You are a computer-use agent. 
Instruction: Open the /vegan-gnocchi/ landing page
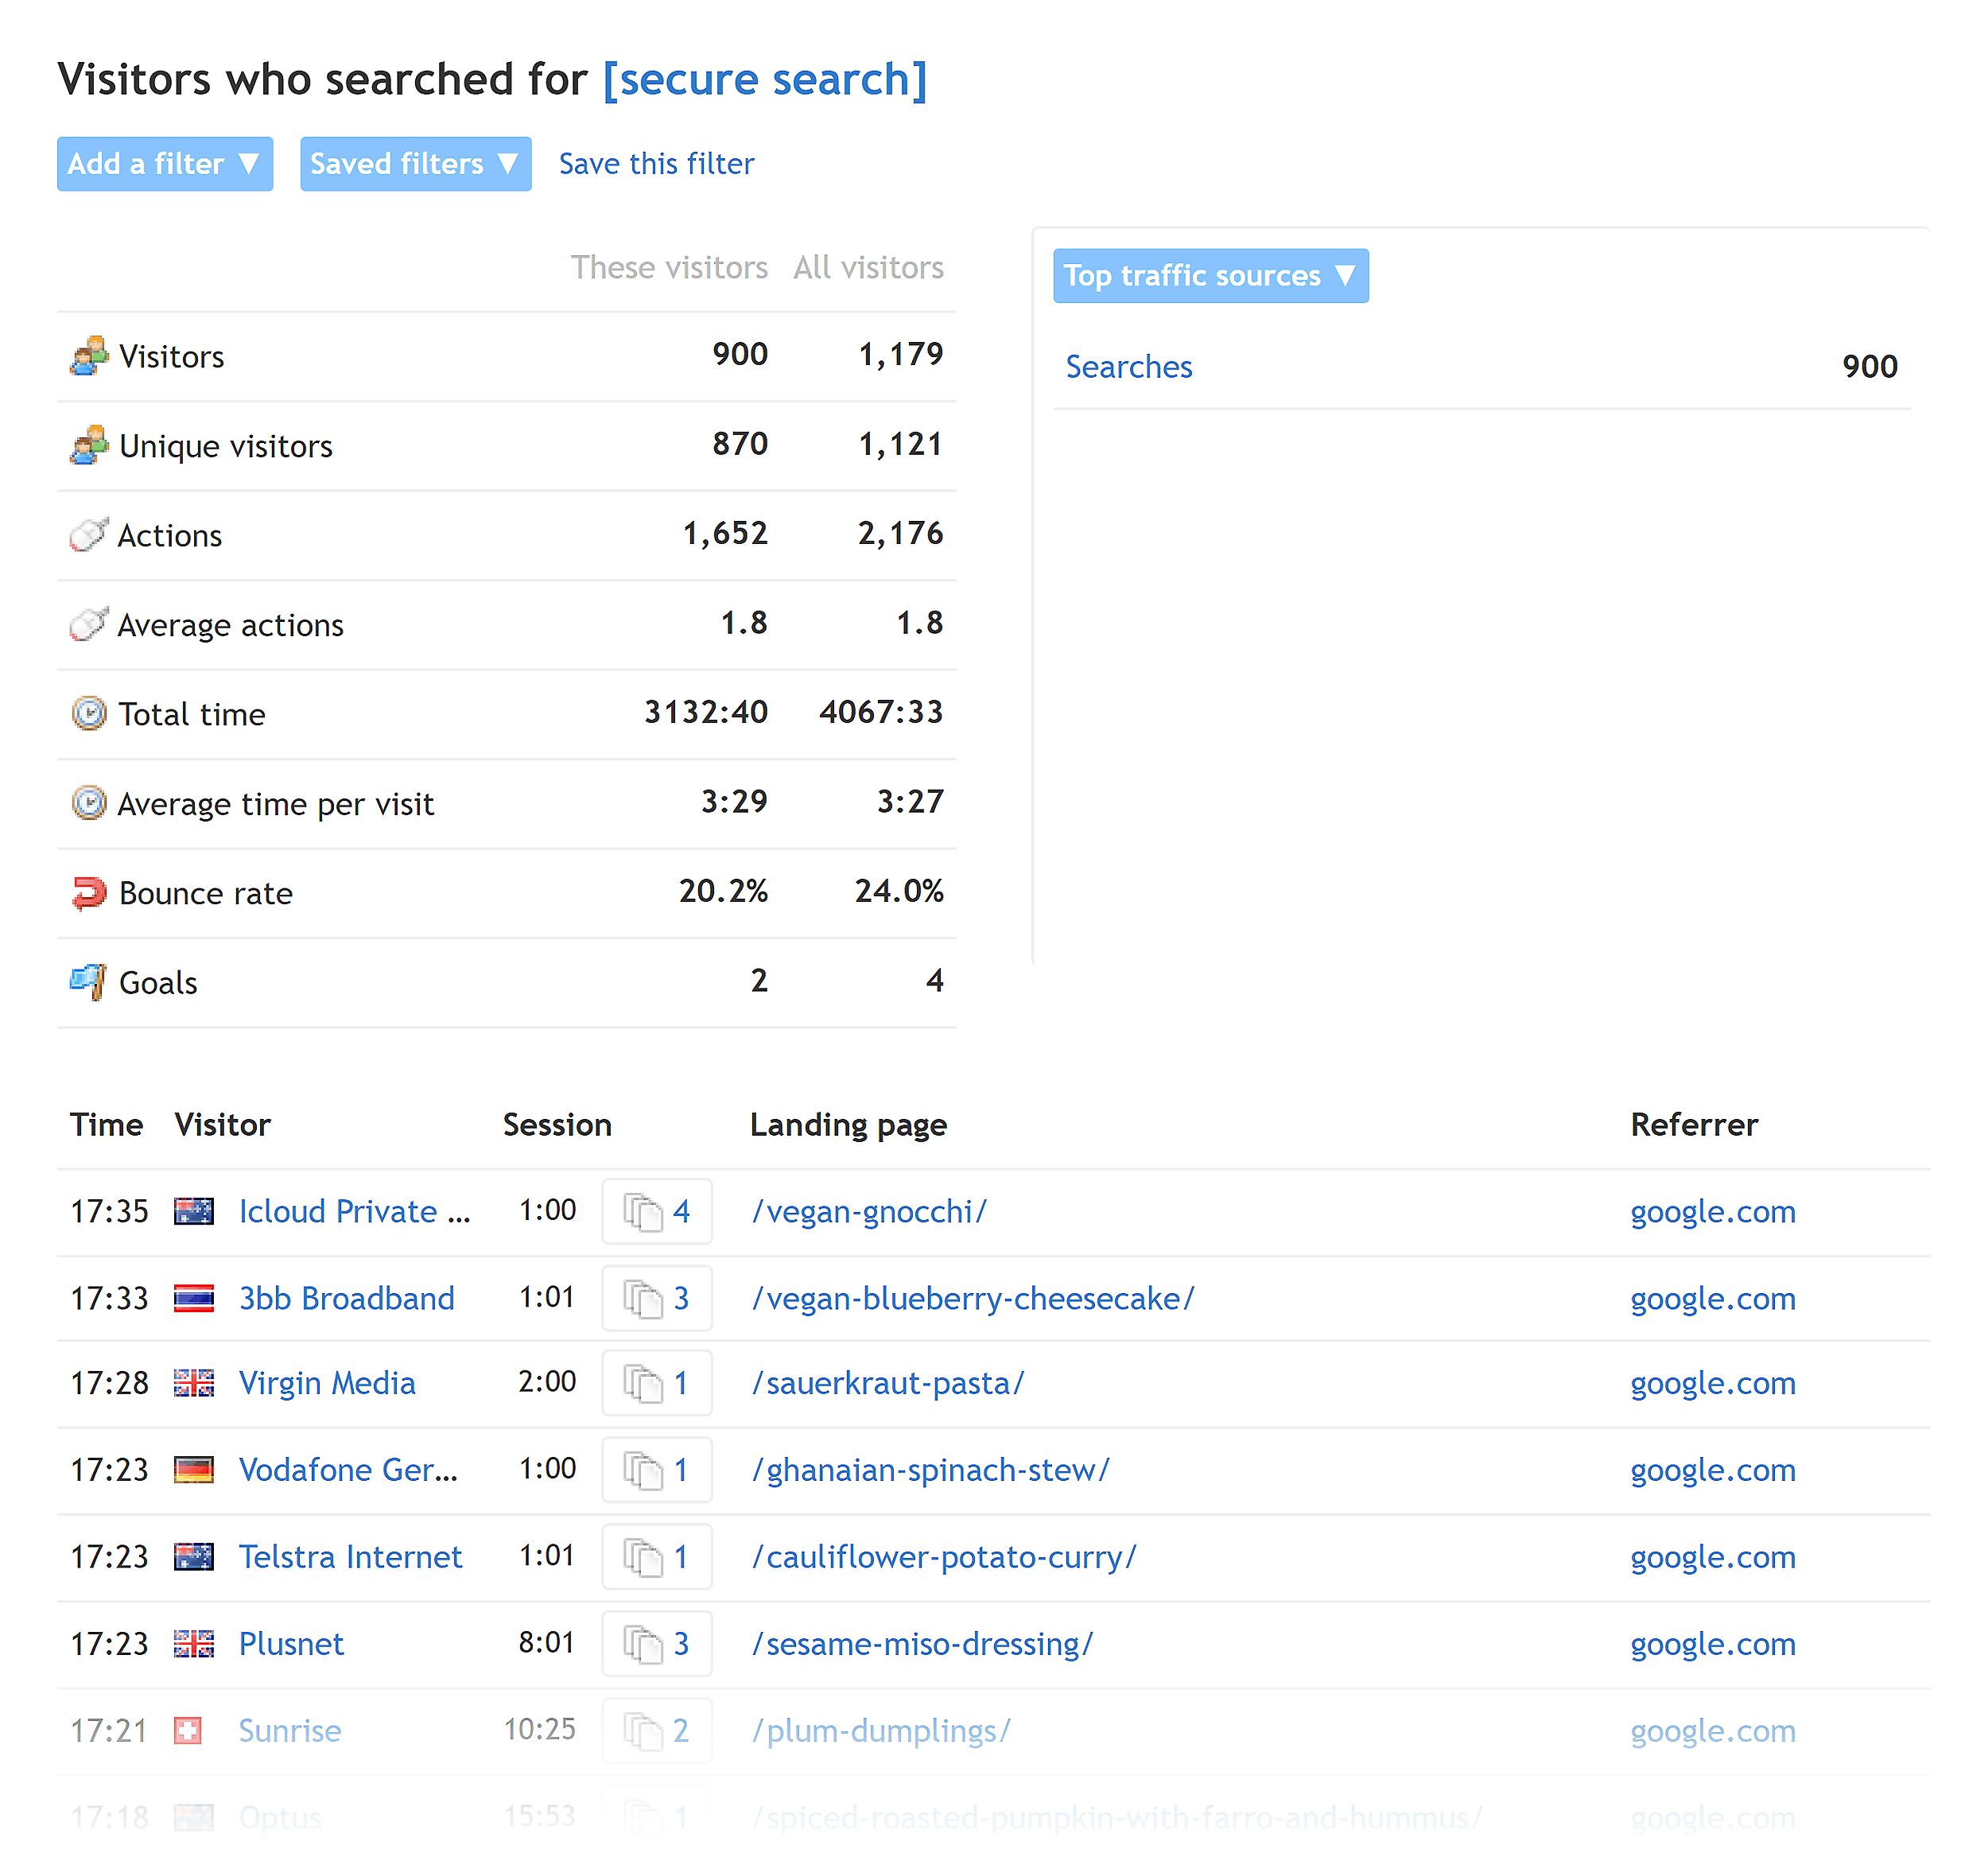(x=868, y=1211)
